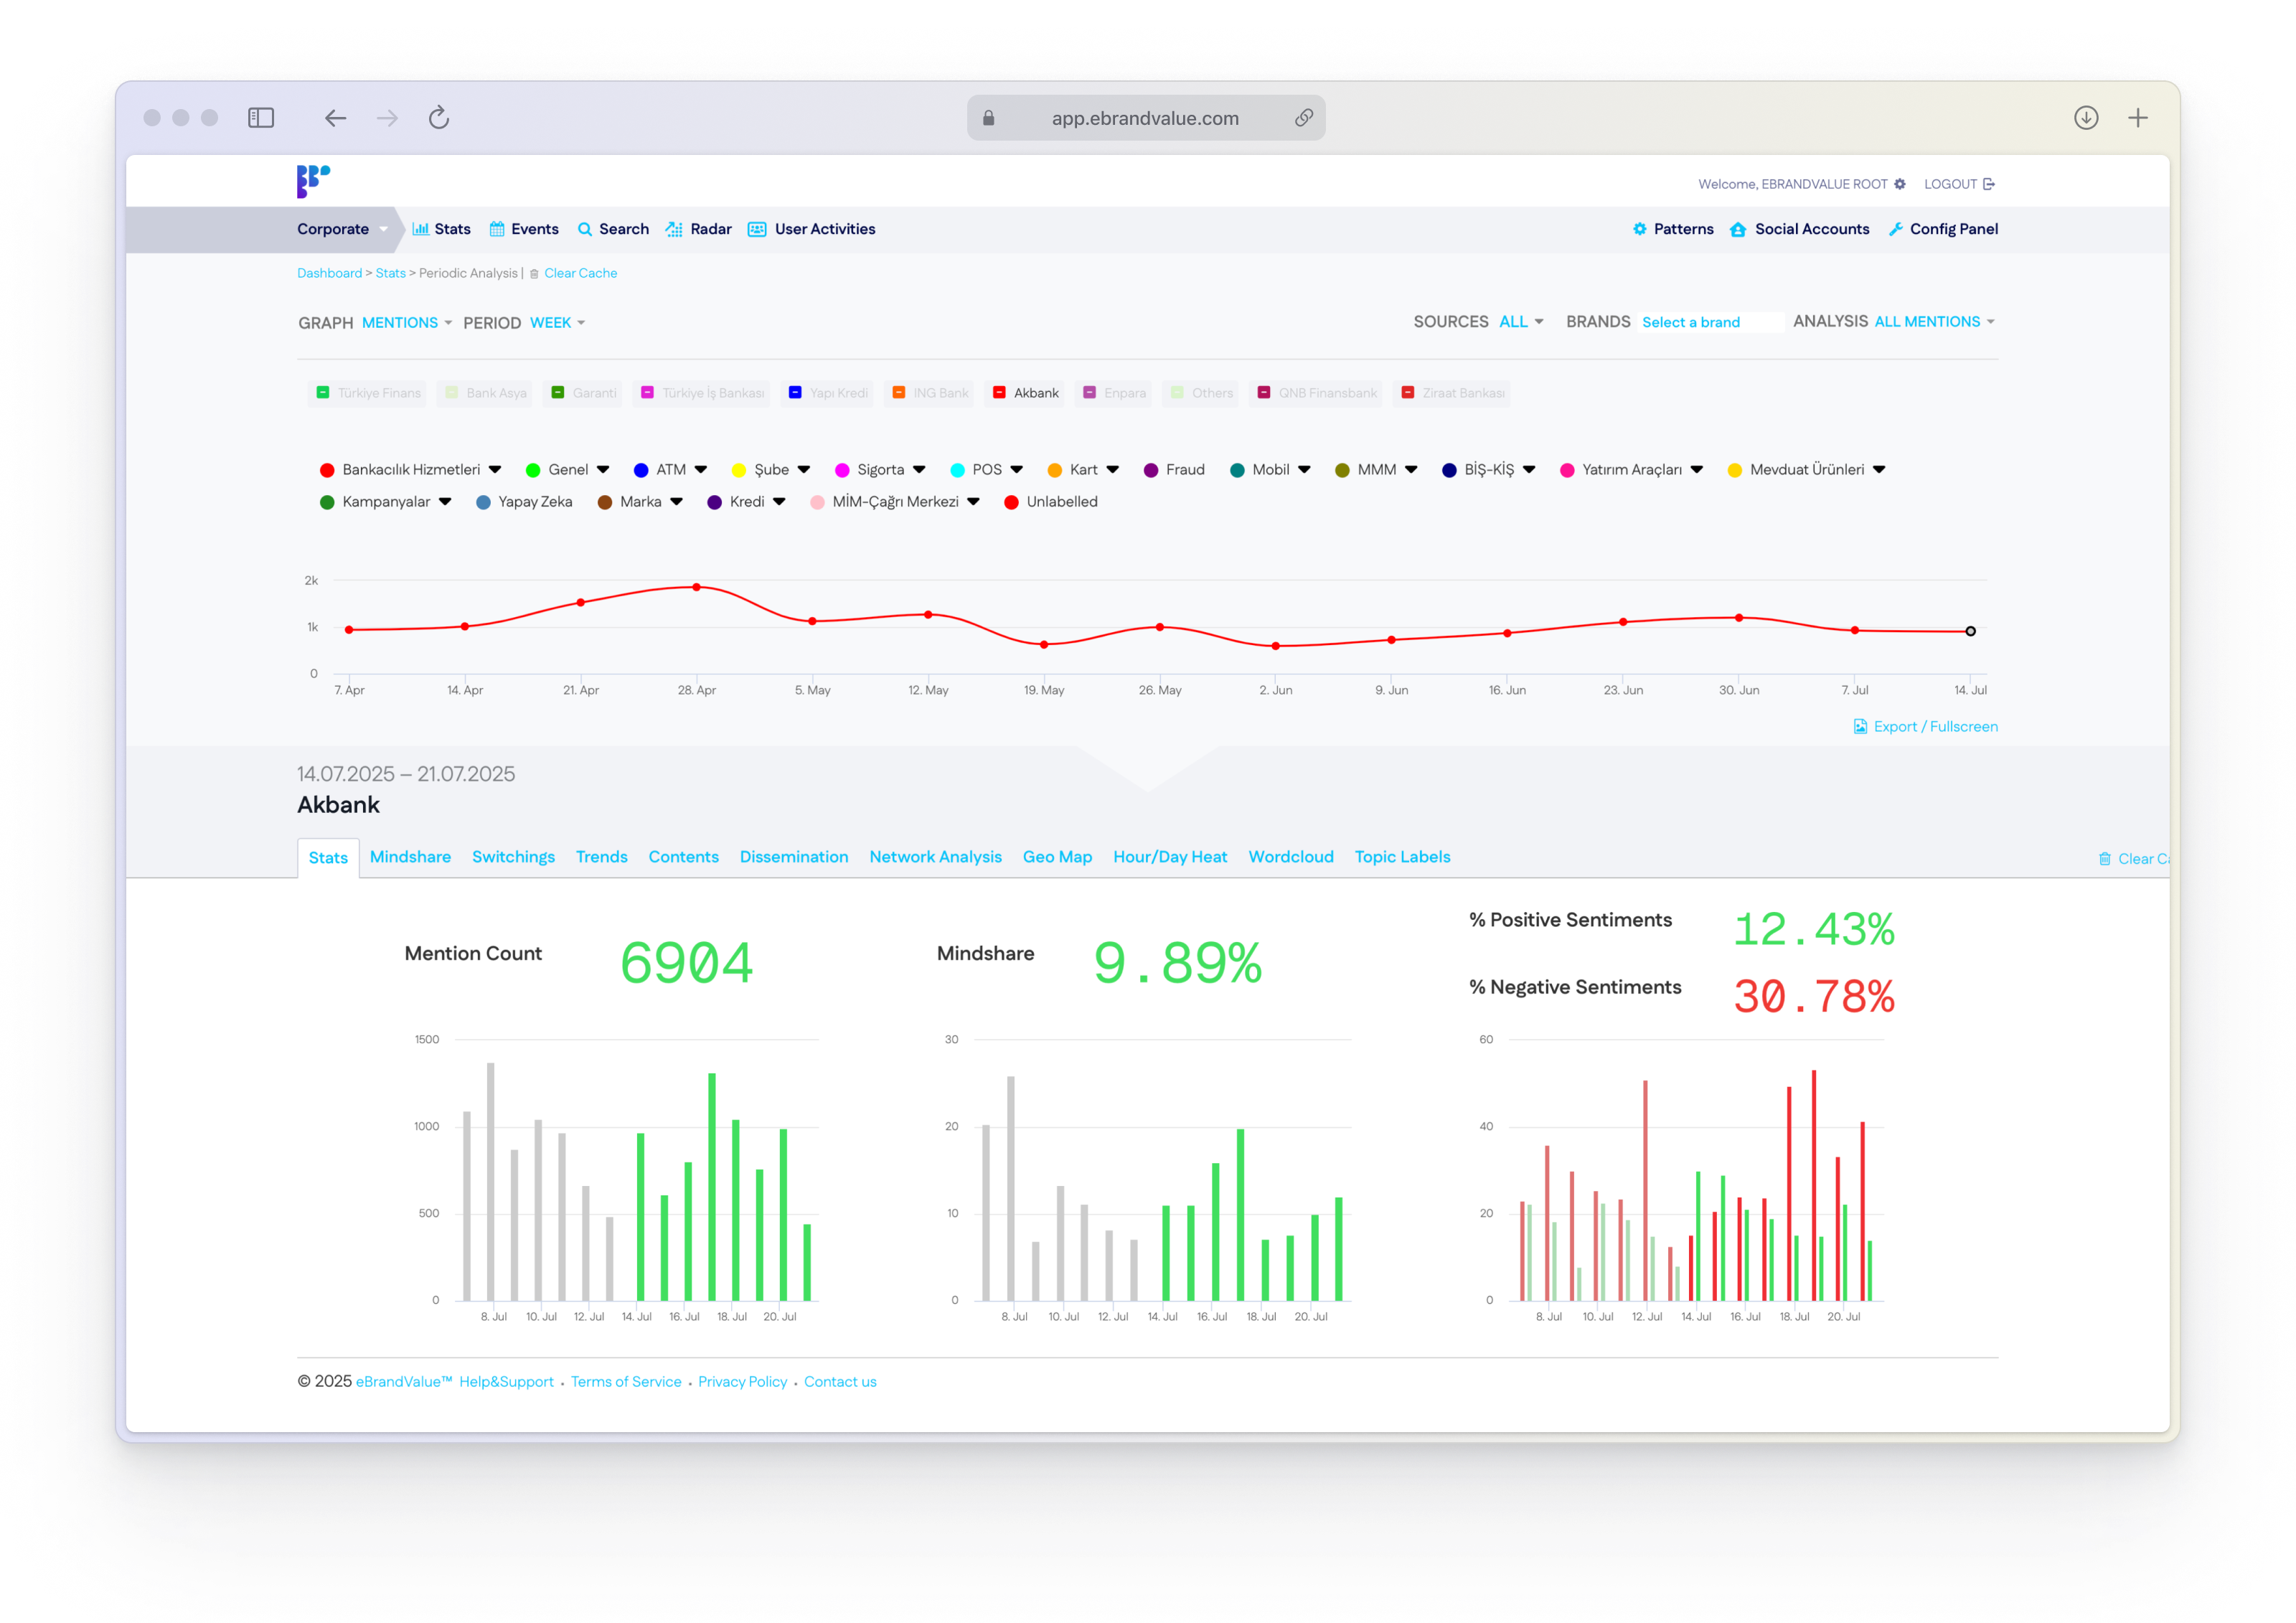Click the Clear Cache trash icon
The width and height of the screenshot is (2296, 1623).
coord(534,273)
